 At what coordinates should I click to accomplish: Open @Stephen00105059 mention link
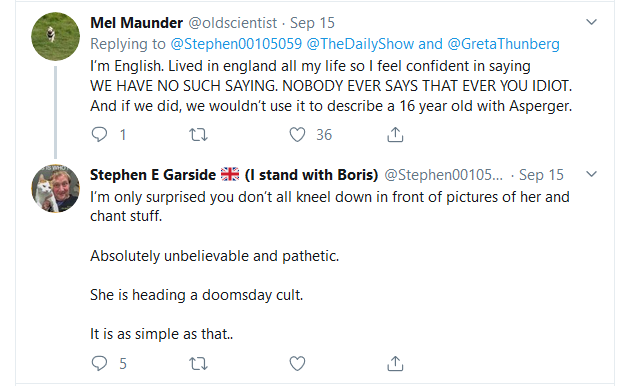coord(236,44)
